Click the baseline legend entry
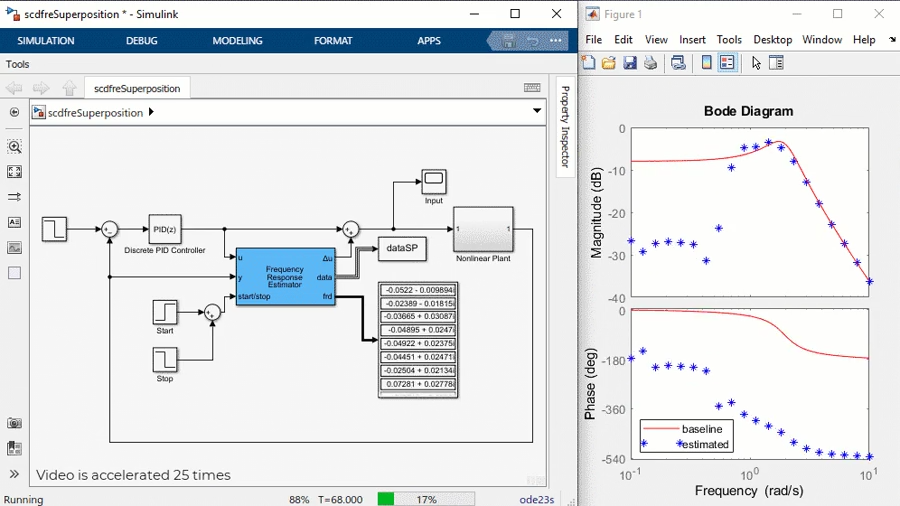The width and height of the screenshot is (900, 506). [x=701, y=429]
